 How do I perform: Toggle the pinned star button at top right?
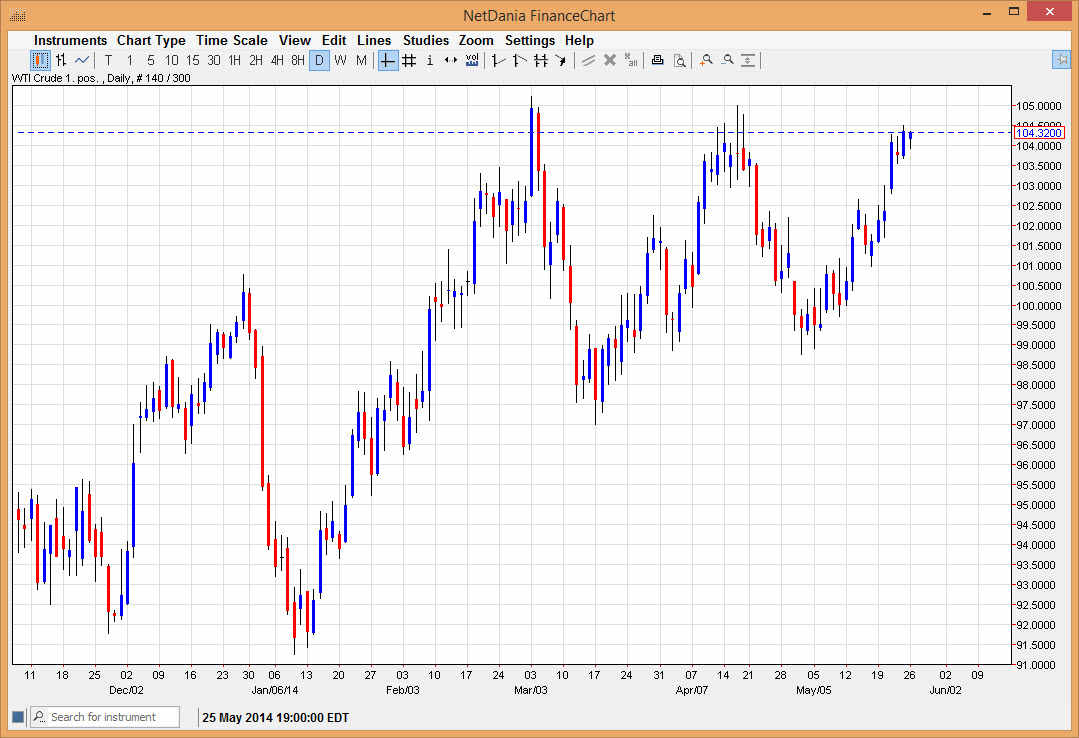coord(1061,60)
